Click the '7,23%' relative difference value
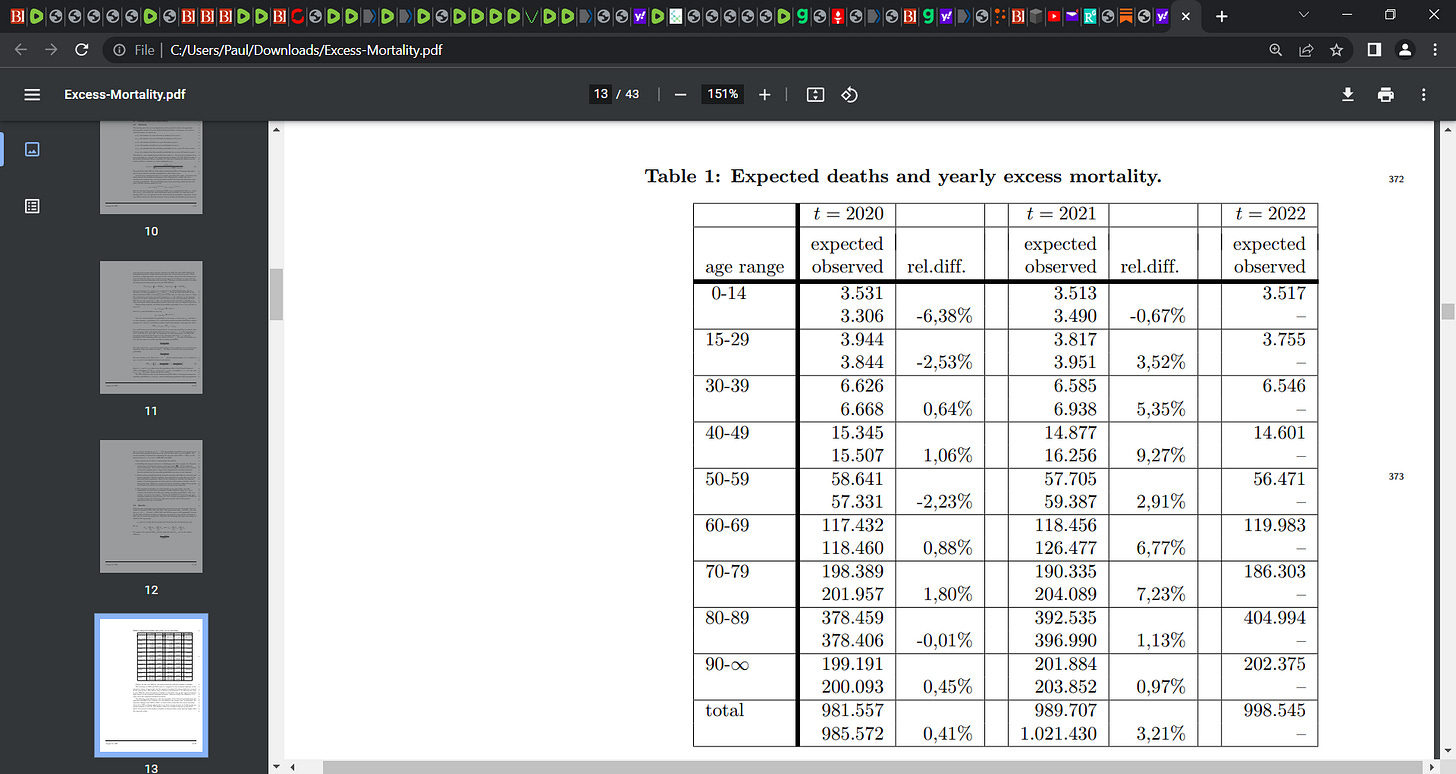This screenshot has width=1456, height=774. (x=1160, y=594)
